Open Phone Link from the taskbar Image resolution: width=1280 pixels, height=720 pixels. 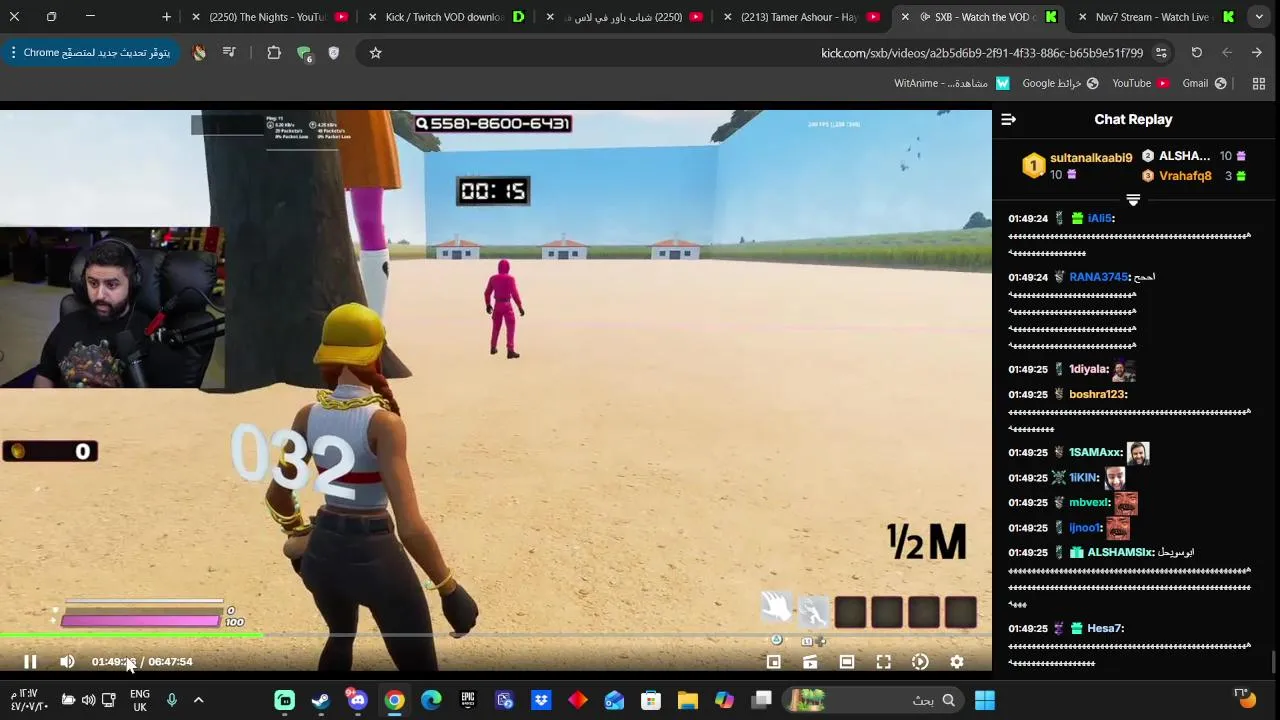click(x=504, y=700)
